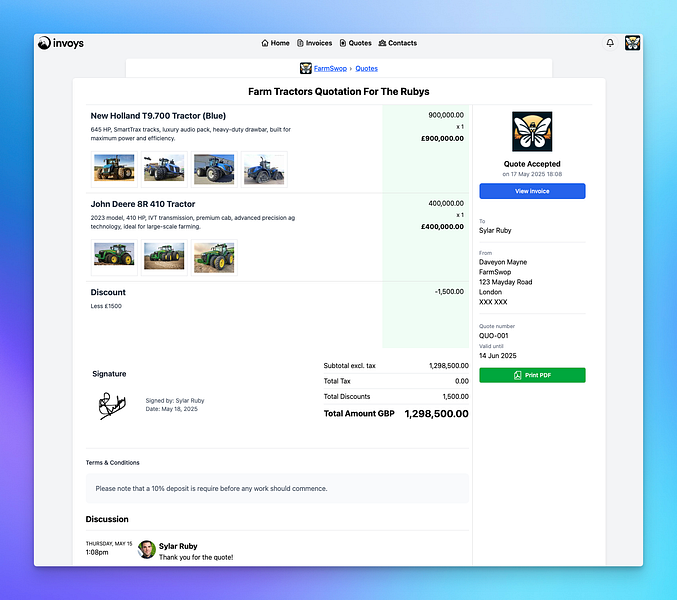This screenshot has width=677, height=600.
Task: Click the 'Discussion' section heading
Action: click(107, 519)
